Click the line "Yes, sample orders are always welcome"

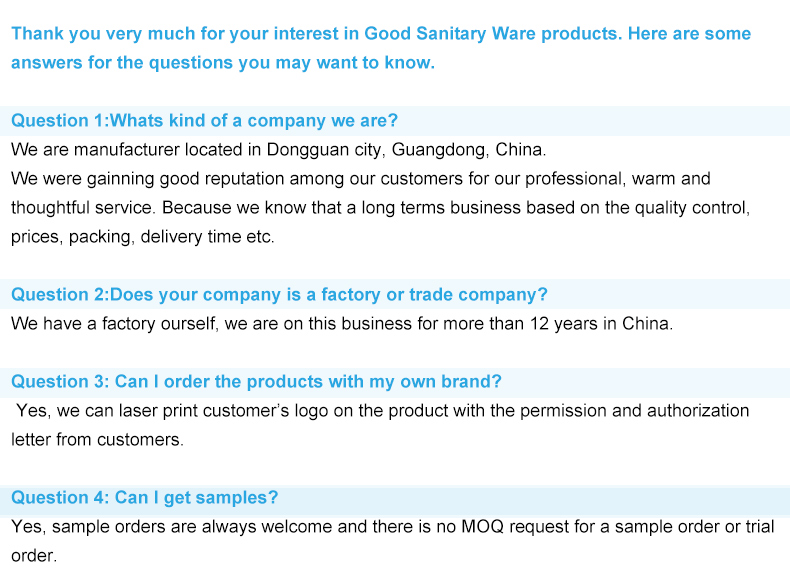392,527
